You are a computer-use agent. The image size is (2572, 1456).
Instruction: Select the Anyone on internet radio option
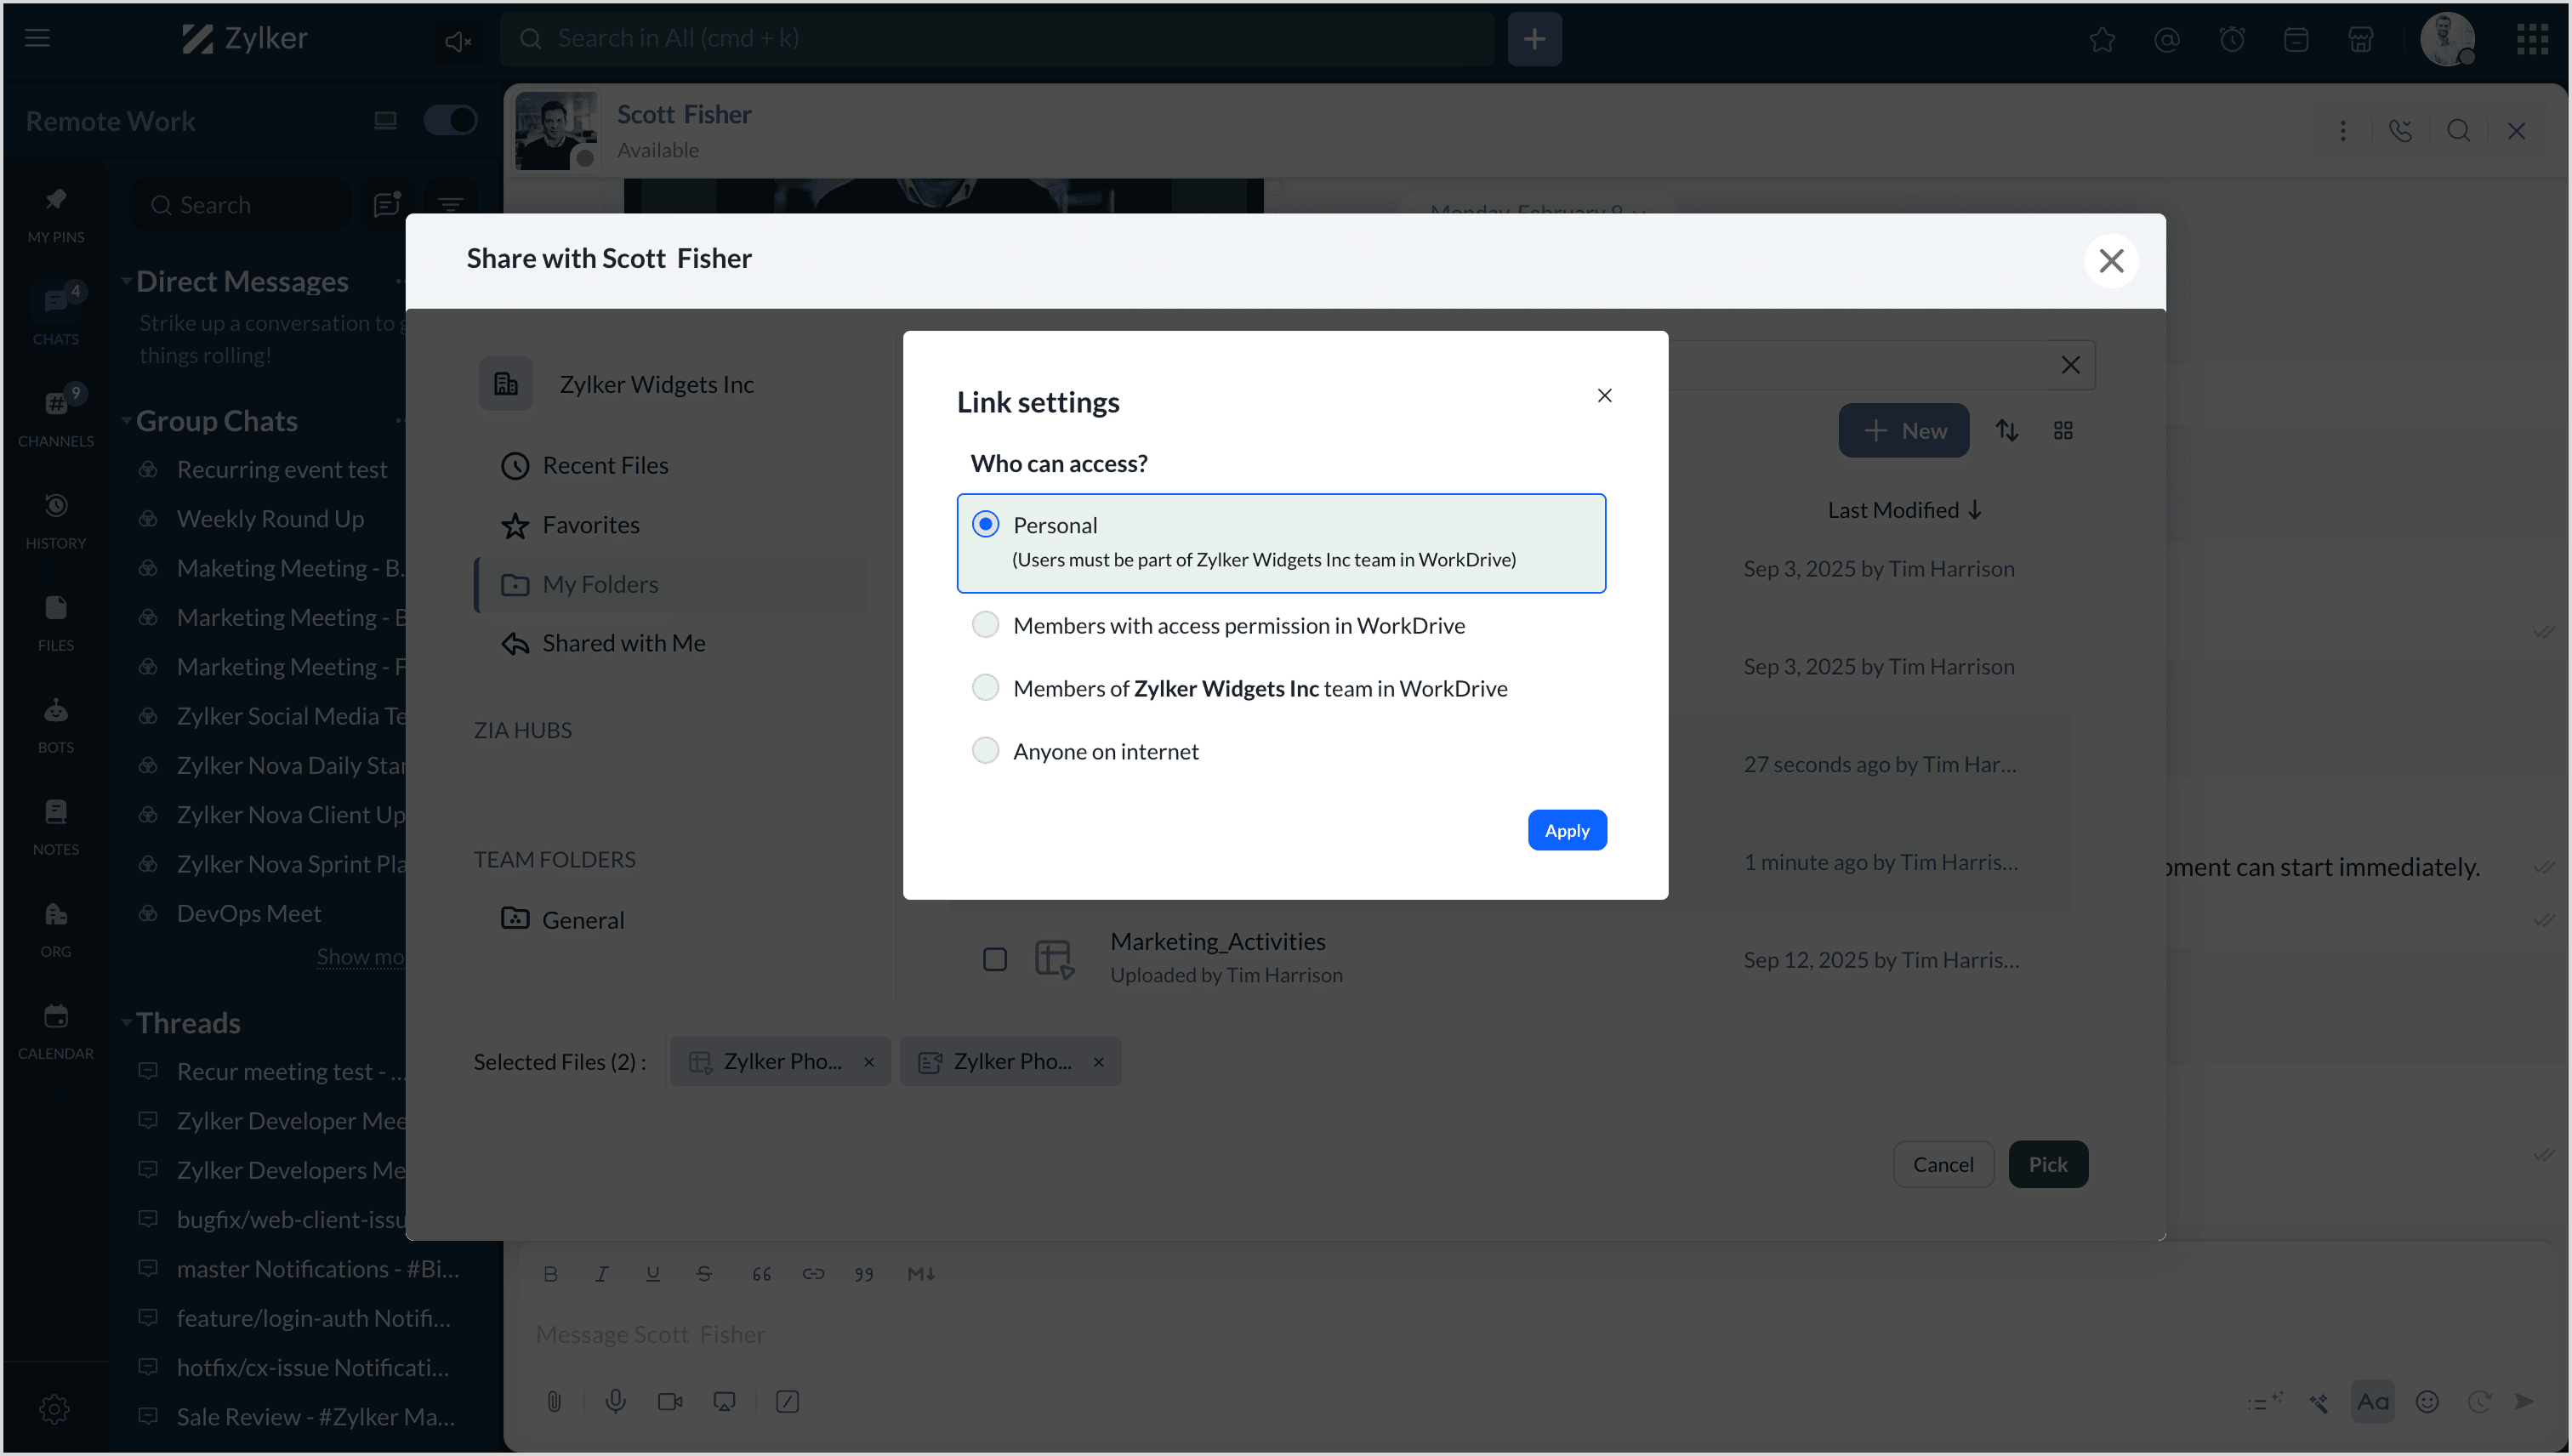(985, 751)
